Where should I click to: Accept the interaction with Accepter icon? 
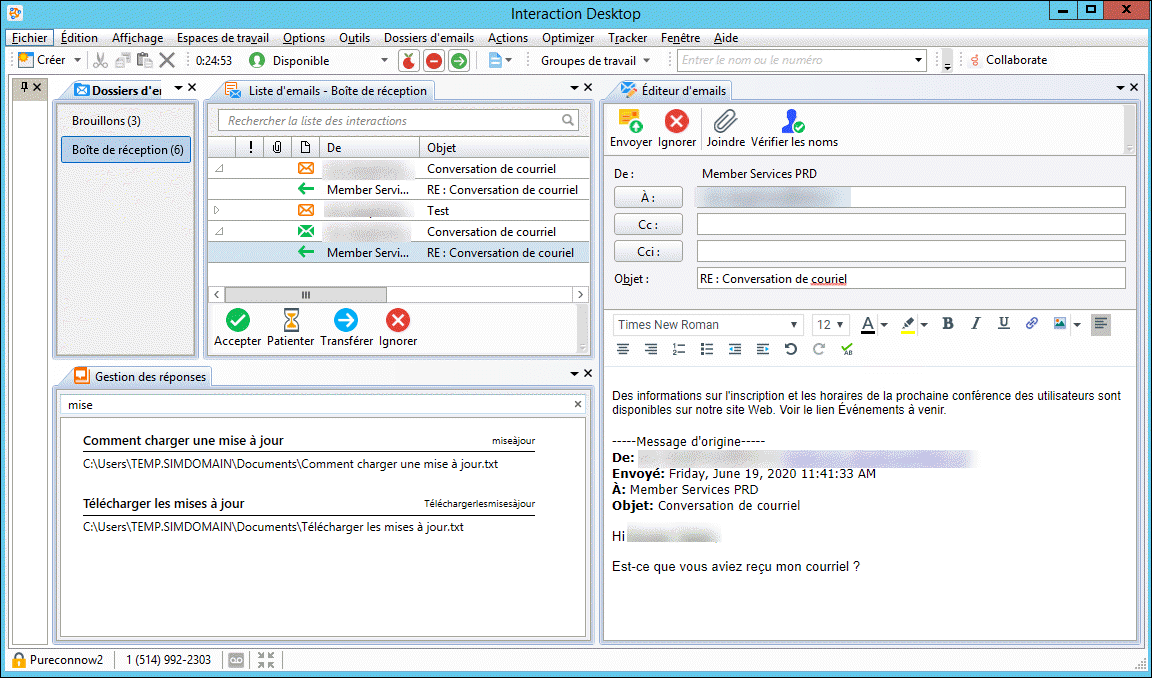[x=237, y=320]
